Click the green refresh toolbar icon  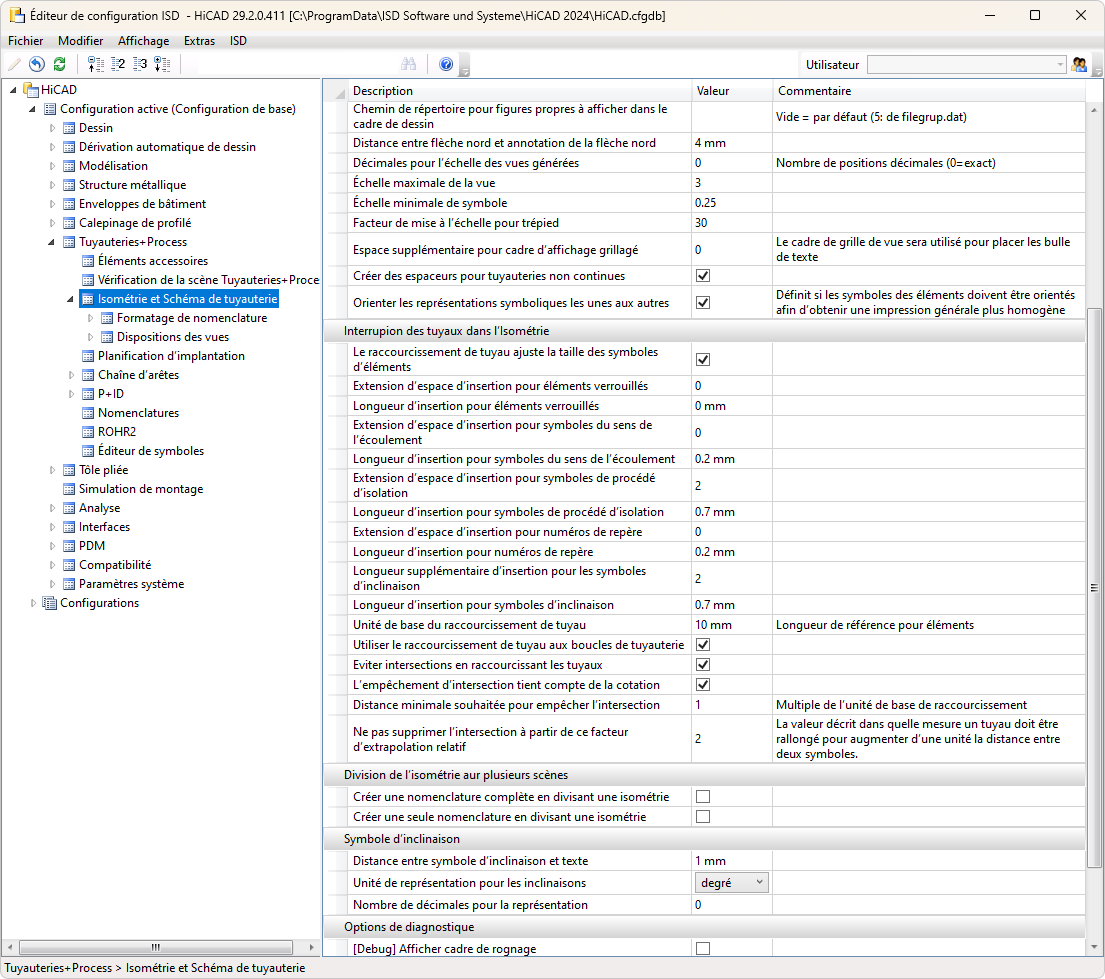click(x=59, y=64)
